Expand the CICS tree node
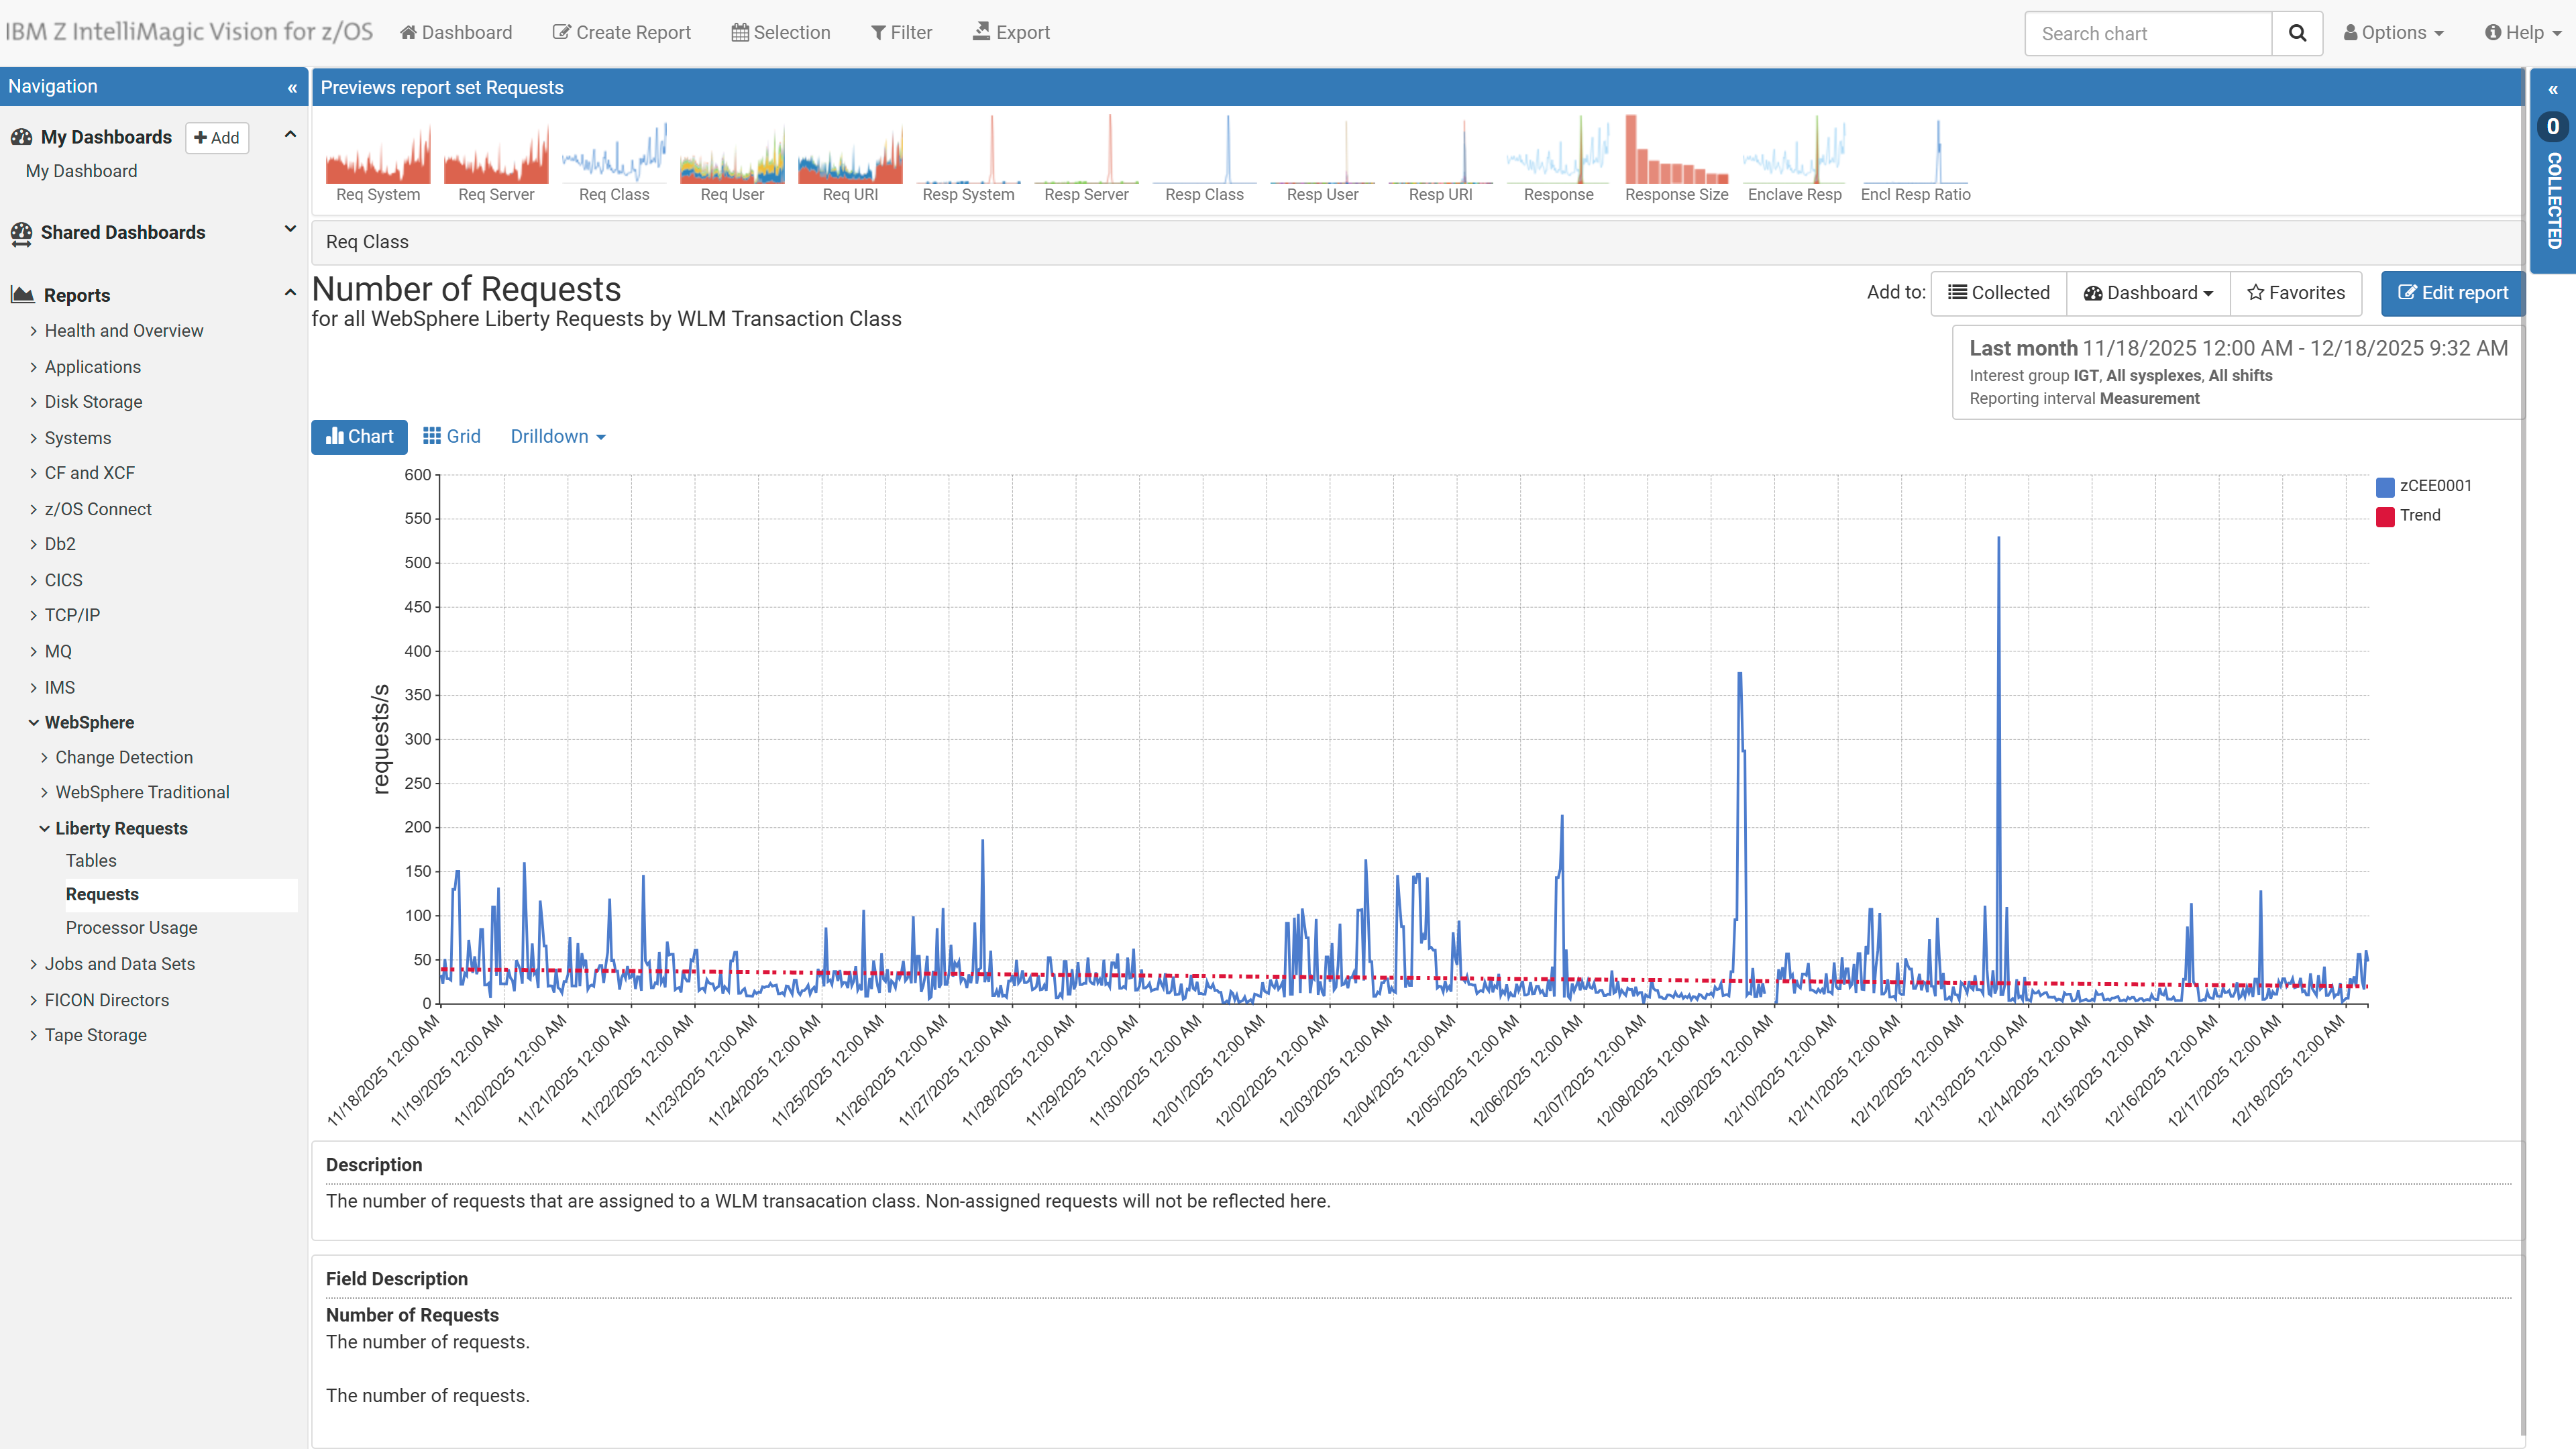The height and width of the screenshot is (1449, 2576). click(x=33, y=580)
